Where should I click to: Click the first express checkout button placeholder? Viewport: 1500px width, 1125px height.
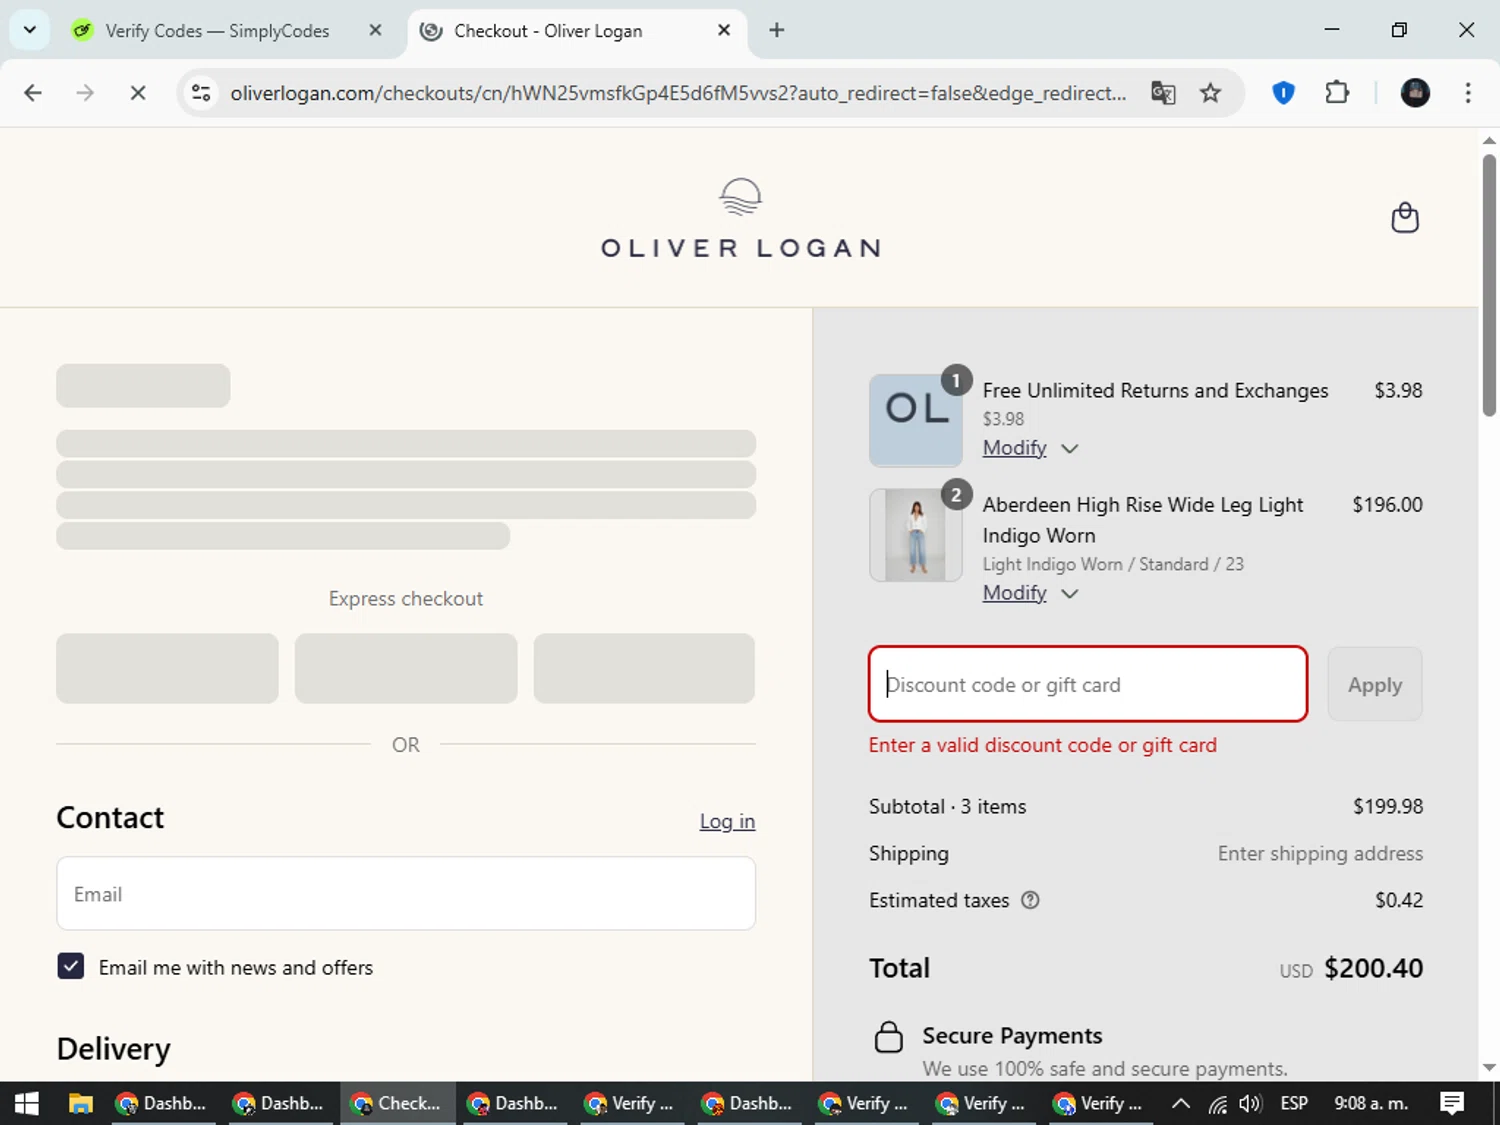coord(167,668)
